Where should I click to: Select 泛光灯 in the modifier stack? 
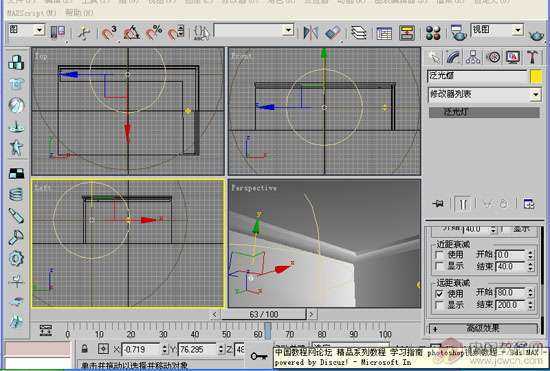coord(484,112)
